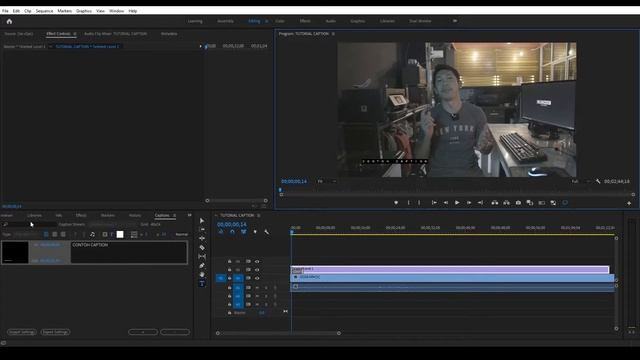Select the Slip tool
This screenshot has width=640, height=360.
(202, 256)
